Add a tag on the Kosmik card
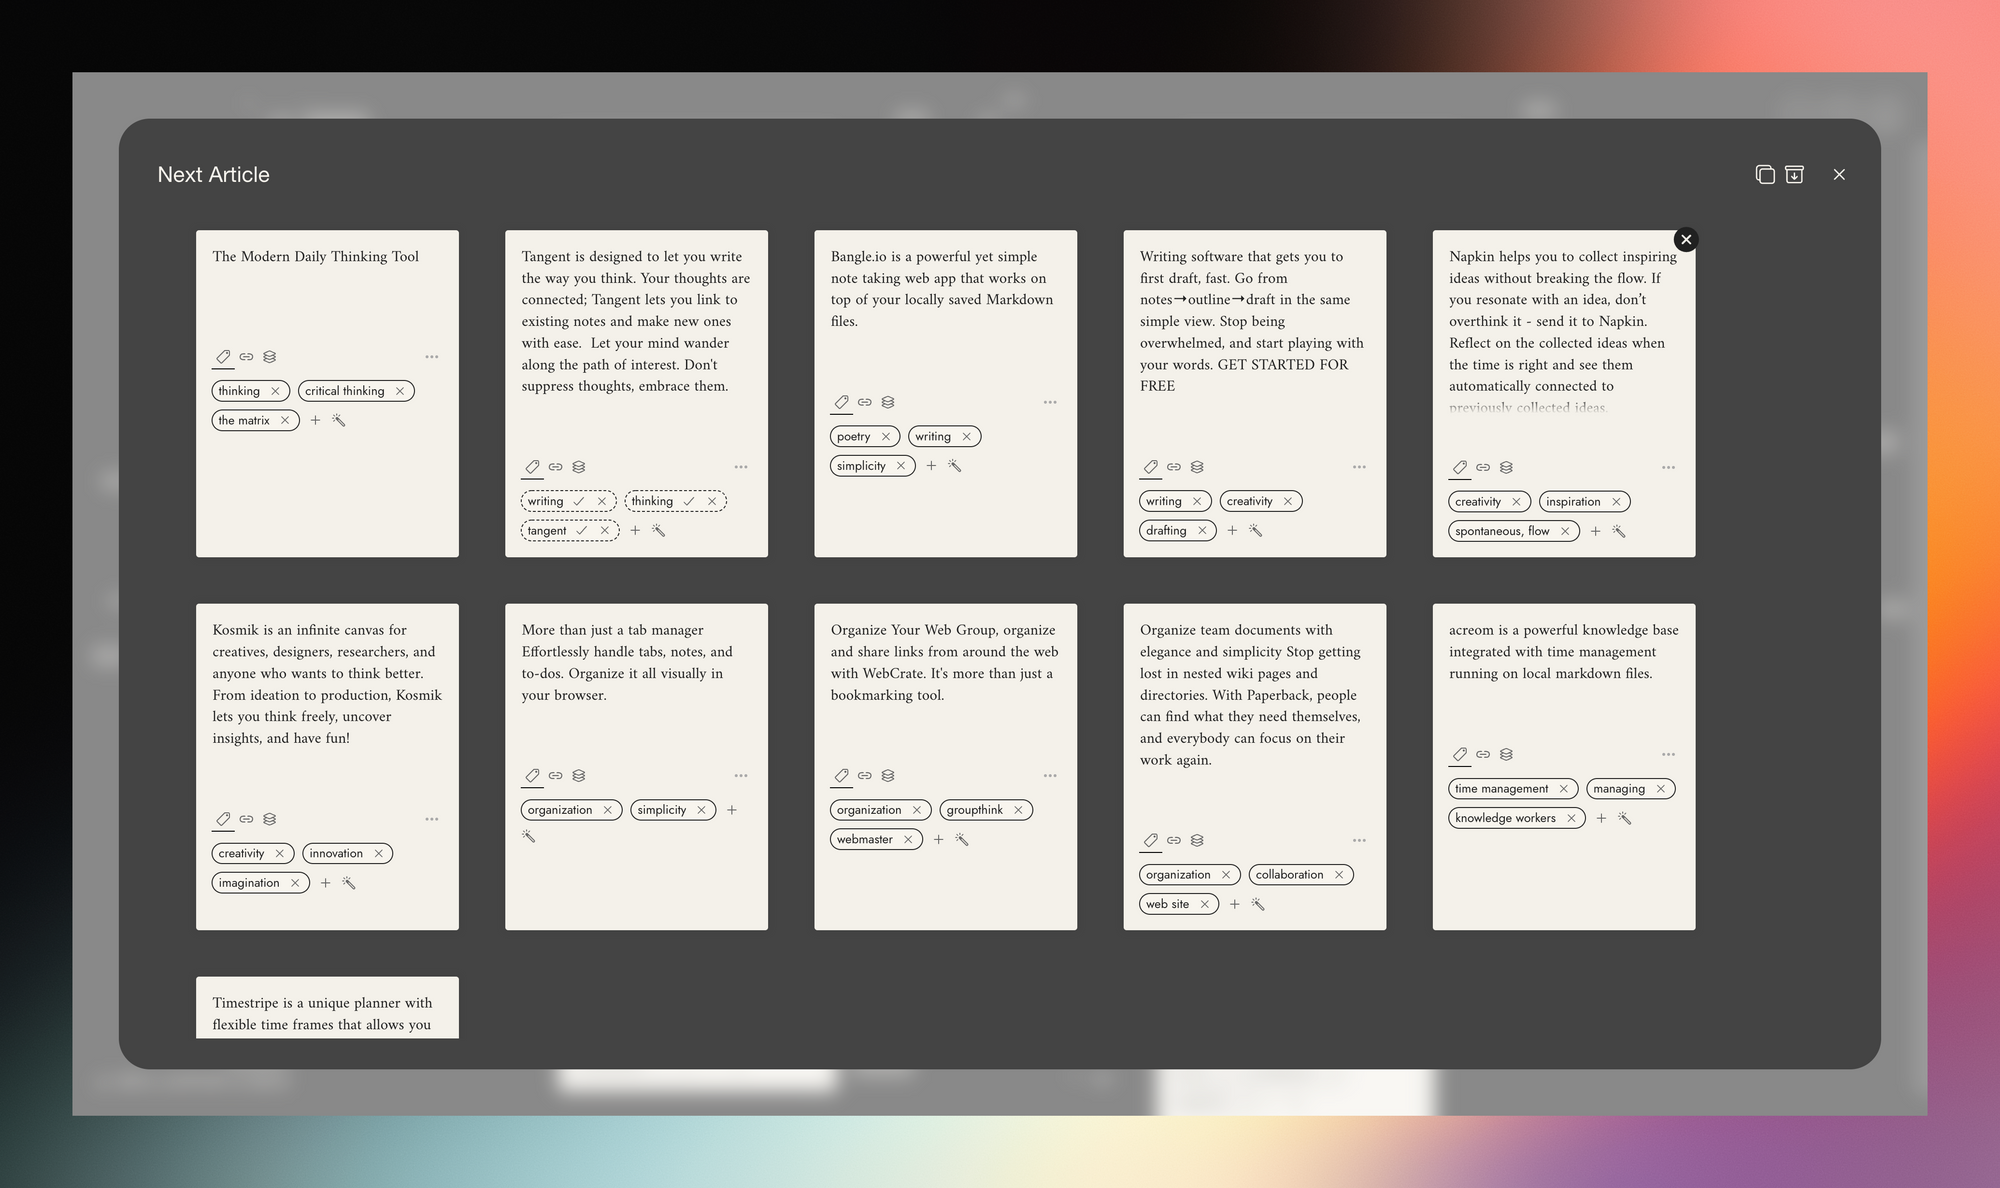This screenshot has width=2000, height=1188. pyautogui.click(x=325, y=883)
